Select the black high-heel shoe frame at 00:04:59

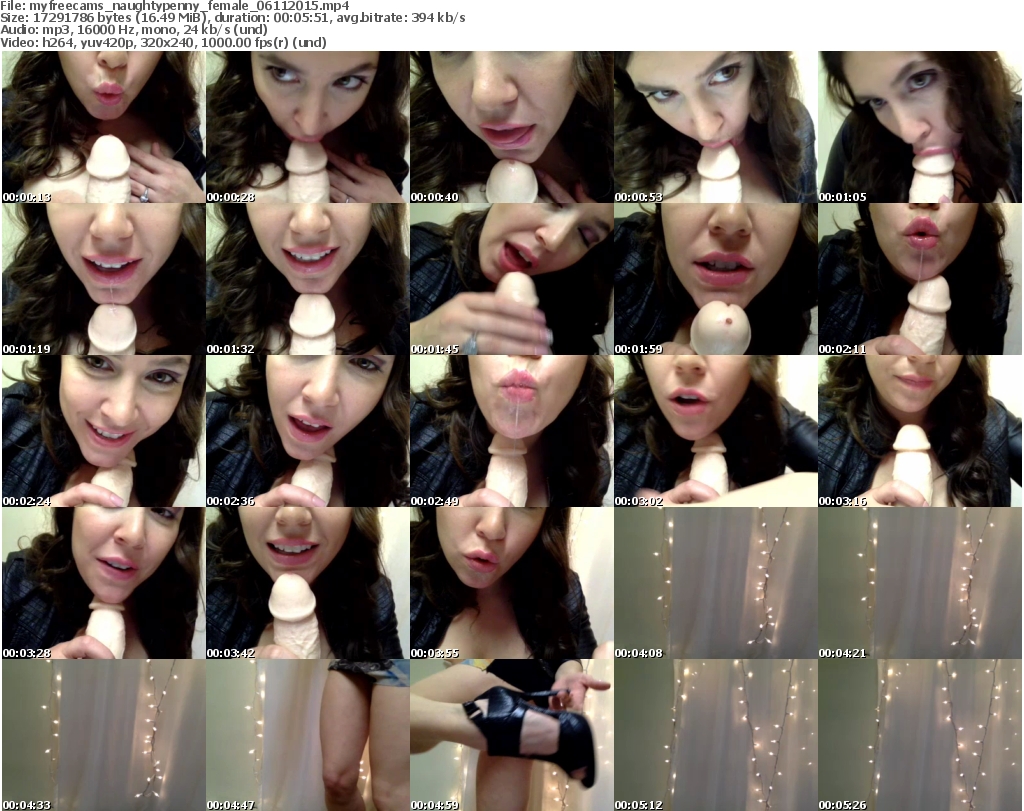pos(511,735)
